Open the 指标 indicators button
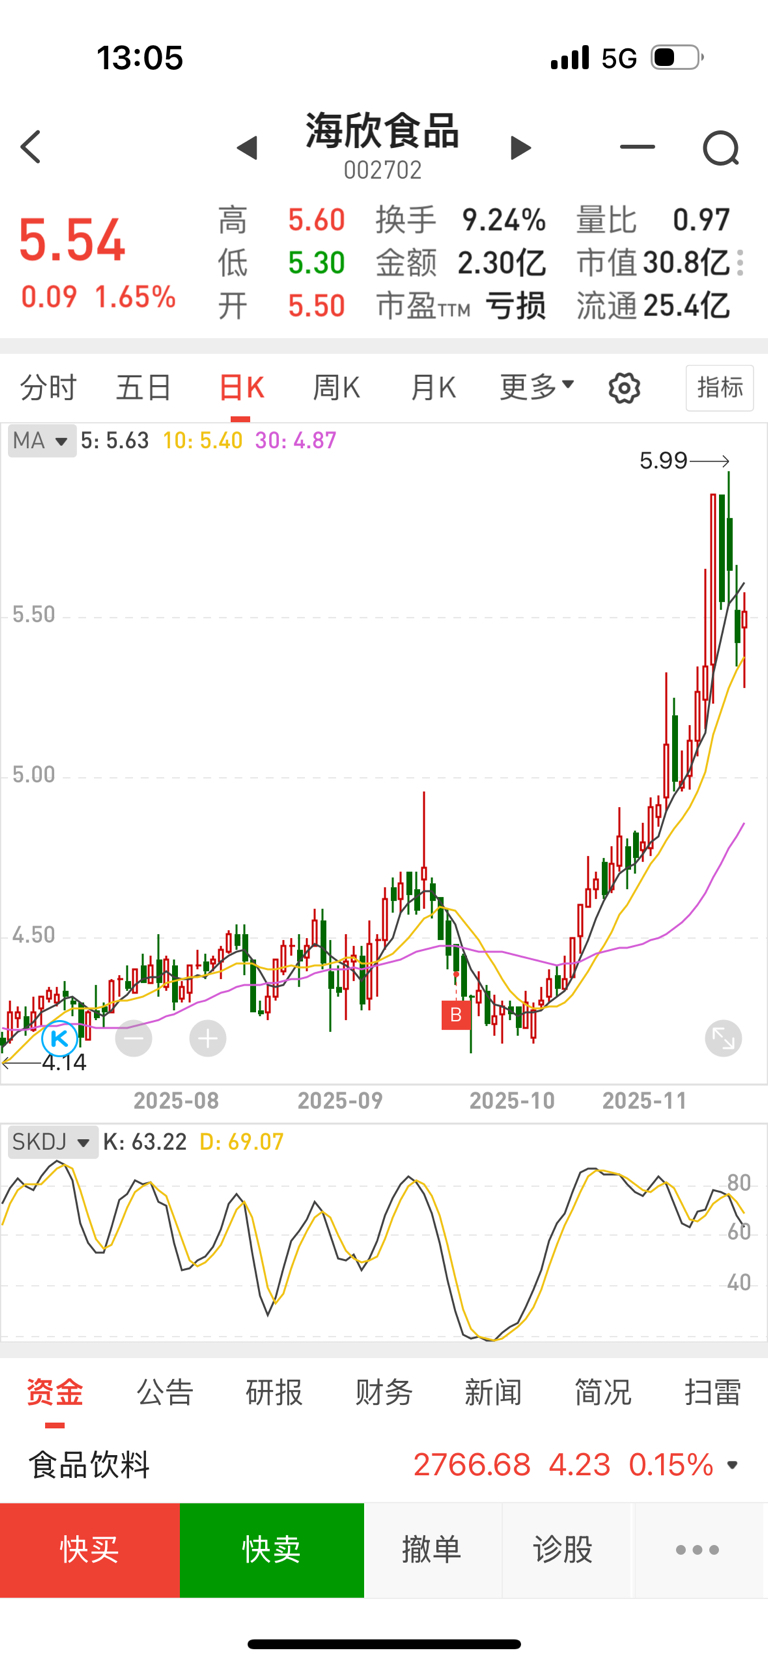The height and width of the screenshot is (1665, 769). click(x=720, y=387)
